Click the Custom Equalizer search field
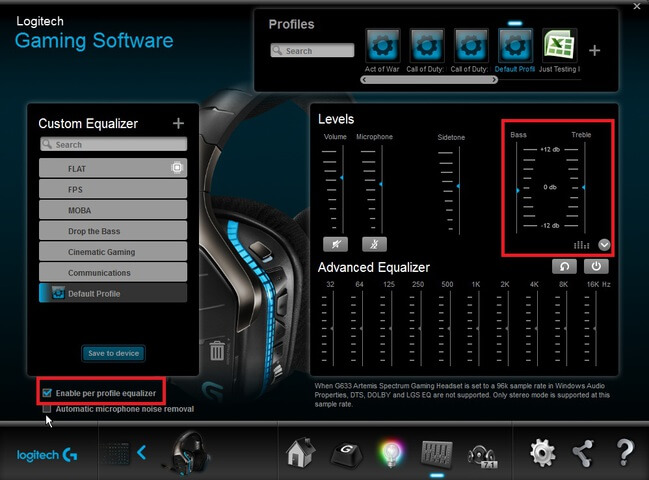This screenshot has height=480, width=649. click(x=113, y=144)
